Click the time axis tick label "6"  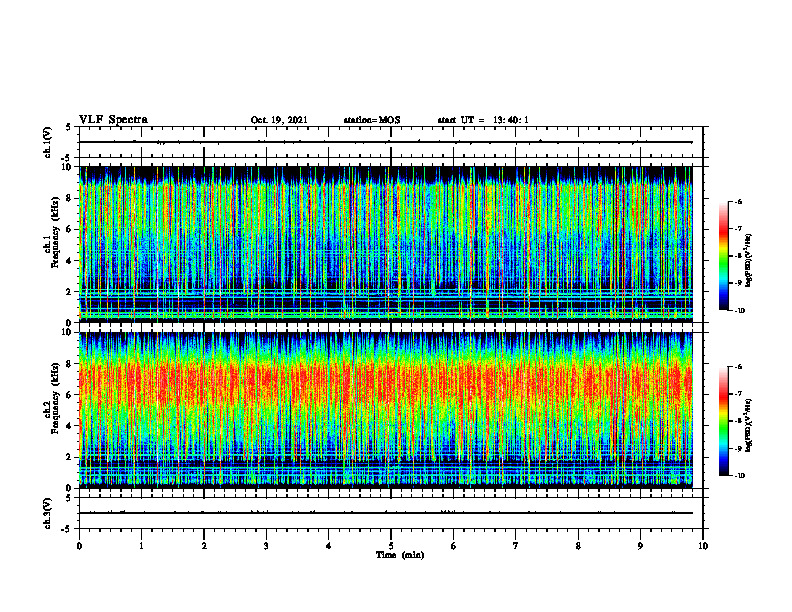coord(454,546)
